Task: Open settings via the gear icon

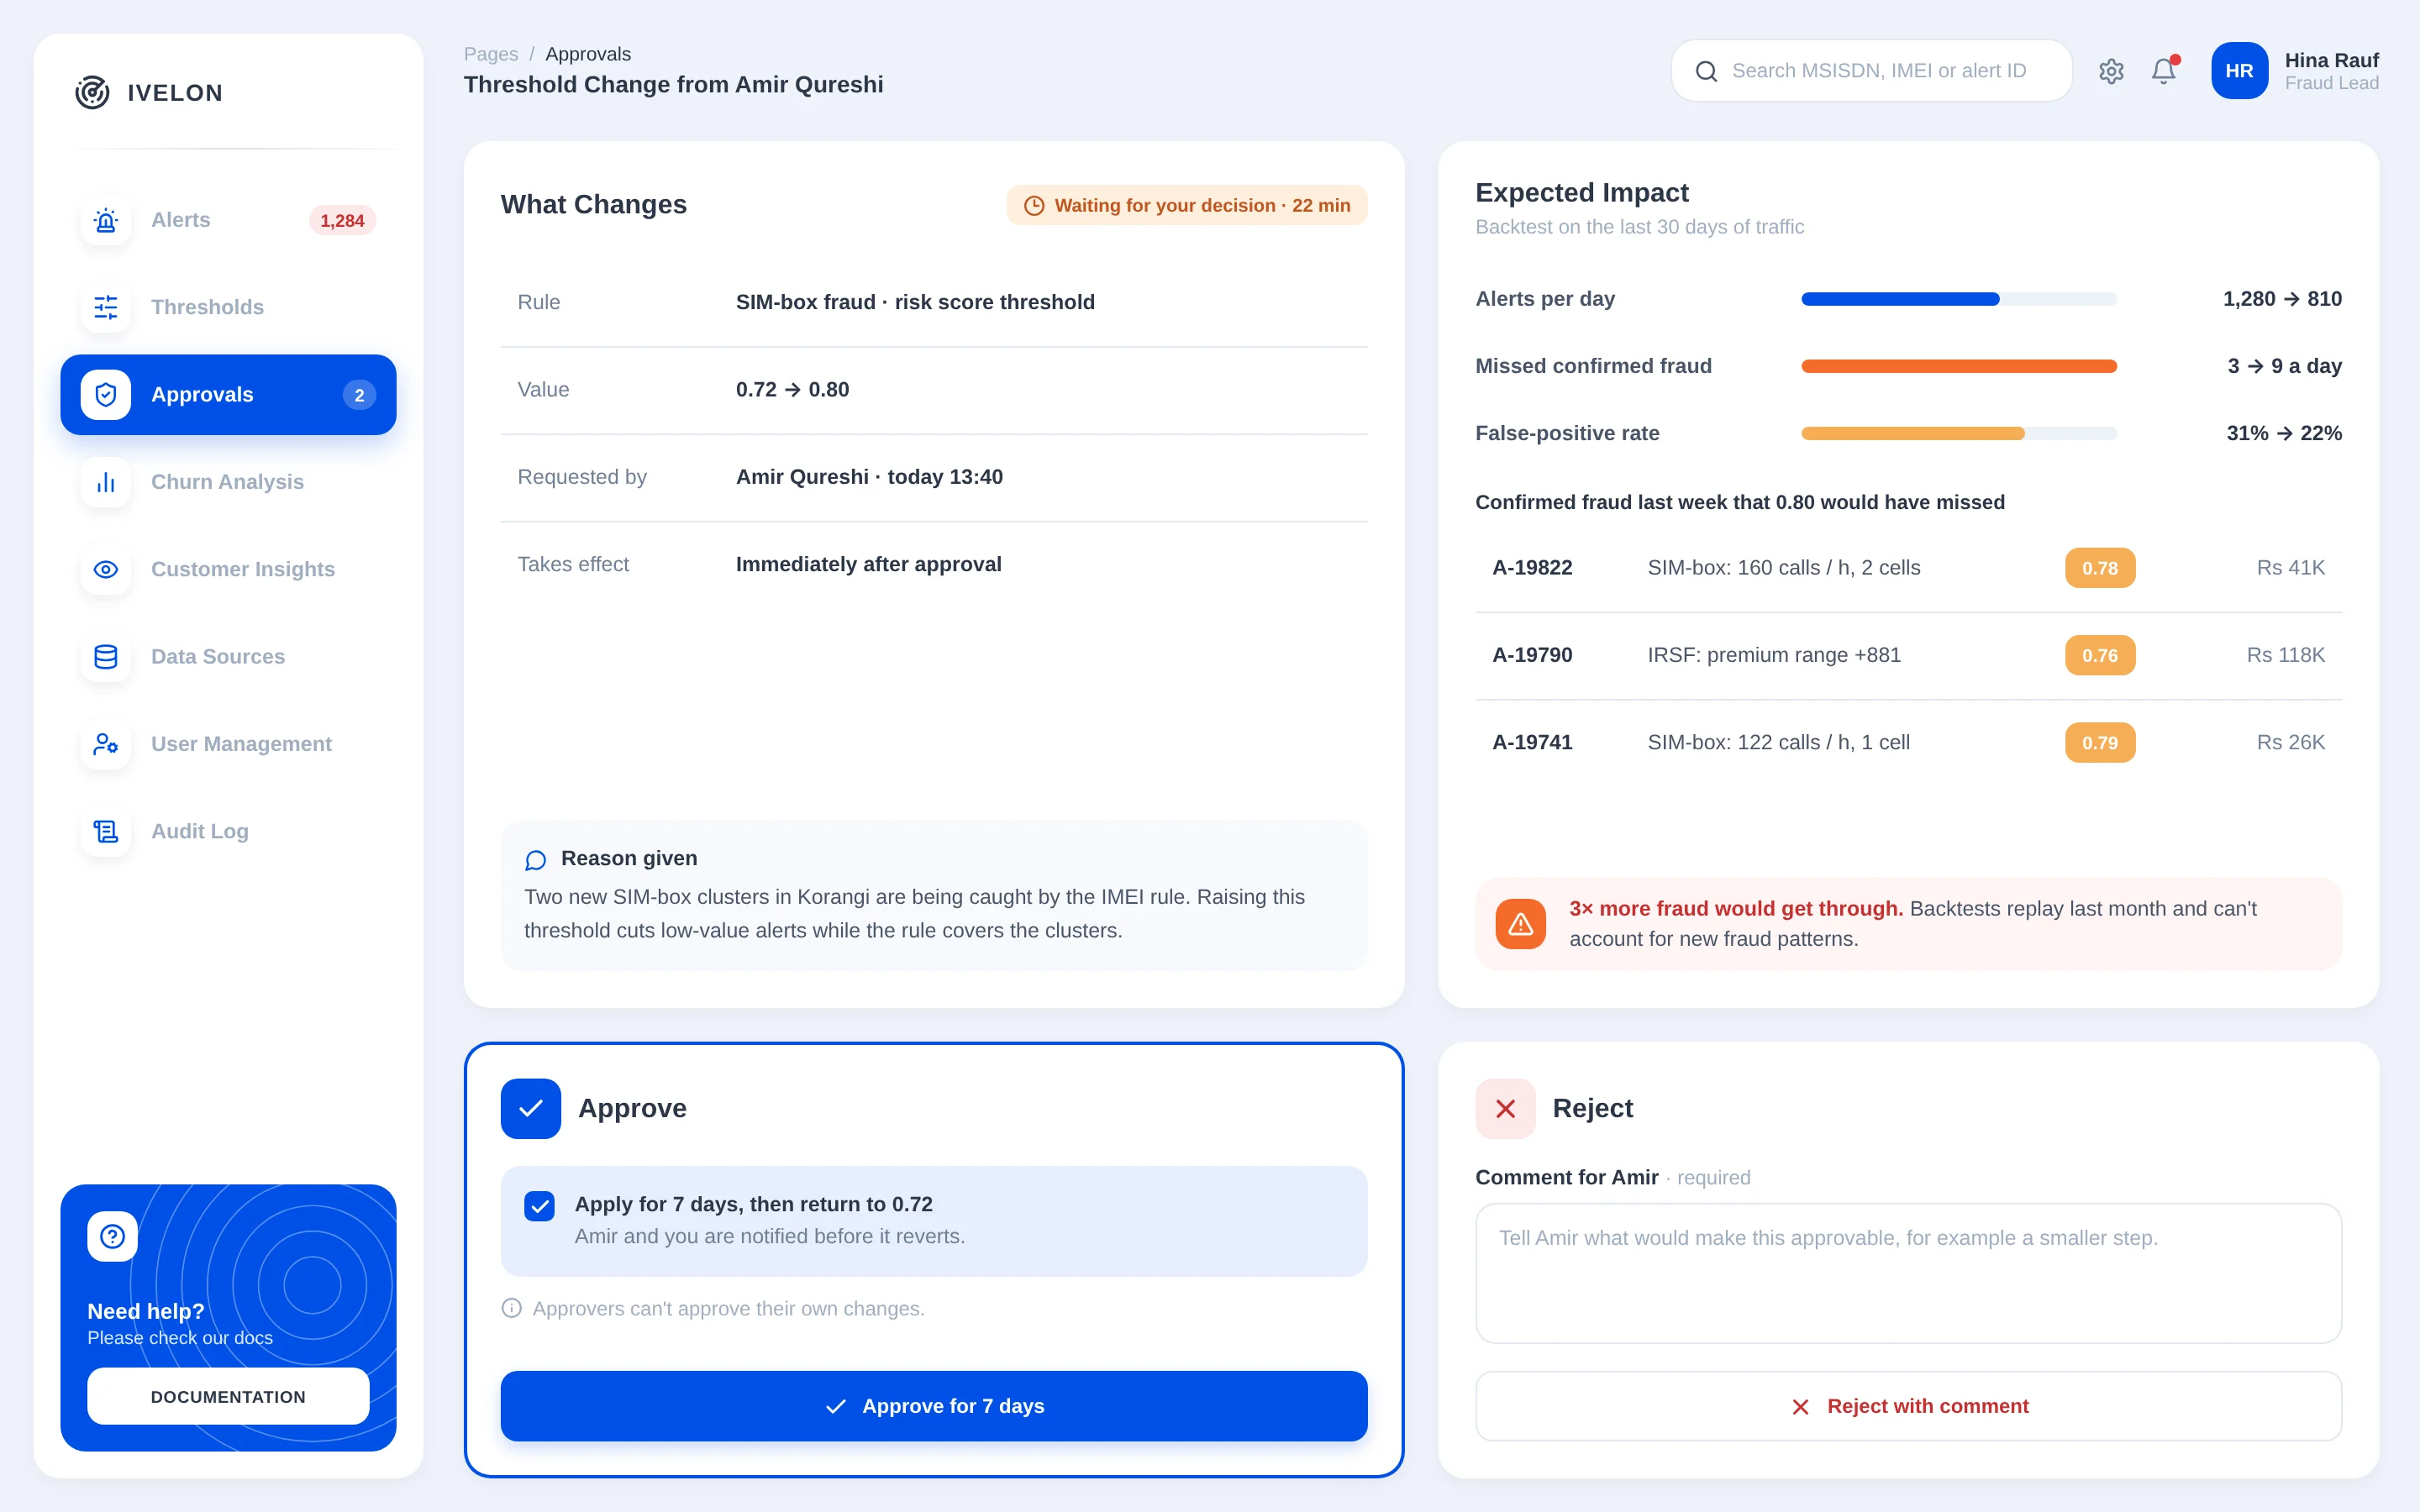Action: (2111, 71)
